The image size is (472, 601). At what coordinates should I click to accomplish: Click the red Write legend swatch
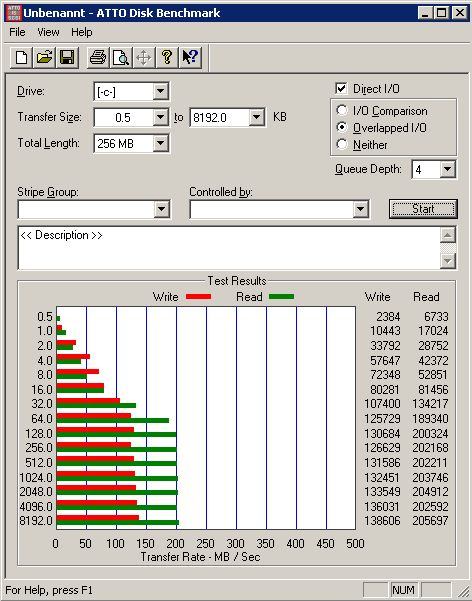pyautogui.click(x=198, y=297)
